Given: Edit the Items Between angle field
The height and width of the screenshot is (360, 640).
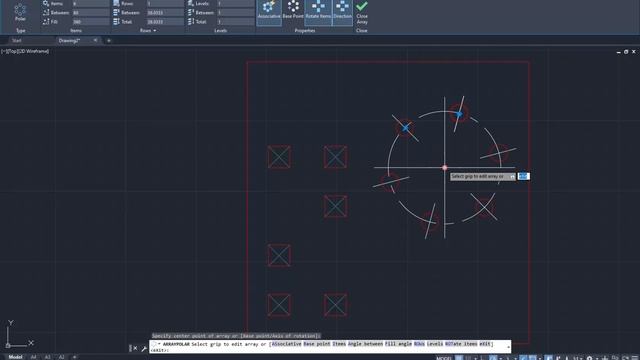Looking at the screenshot, I should coord(91,13).
